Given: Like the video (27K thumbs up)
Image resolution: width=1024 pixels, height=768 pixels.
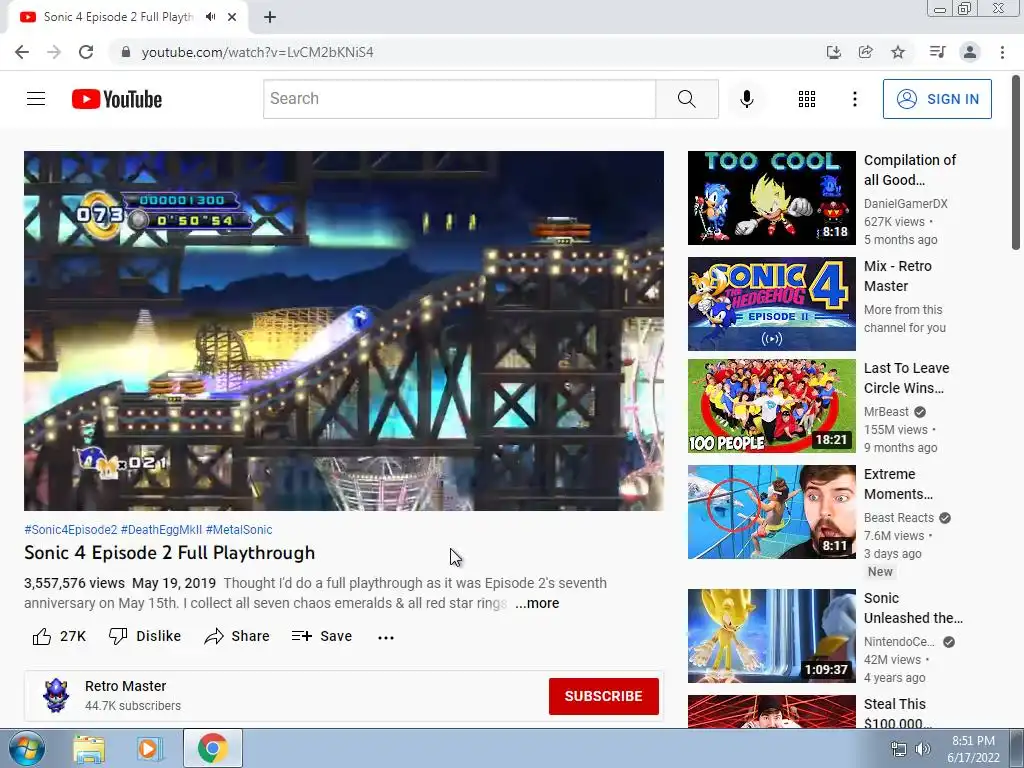Looking at the screenshot, I should [x=59, y=636].
